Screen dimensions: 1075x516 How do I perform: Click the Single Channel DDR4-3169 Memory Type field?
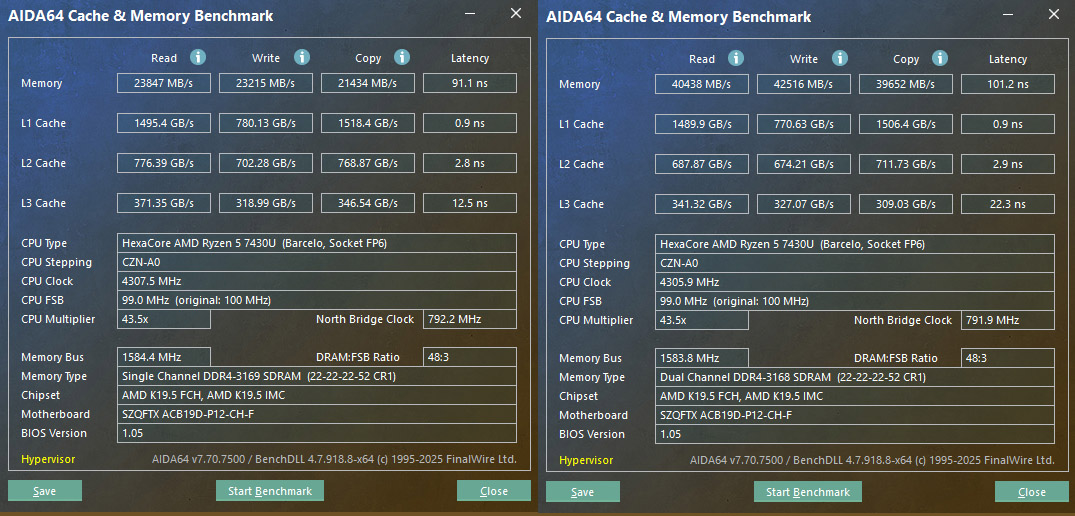point(317,376)
